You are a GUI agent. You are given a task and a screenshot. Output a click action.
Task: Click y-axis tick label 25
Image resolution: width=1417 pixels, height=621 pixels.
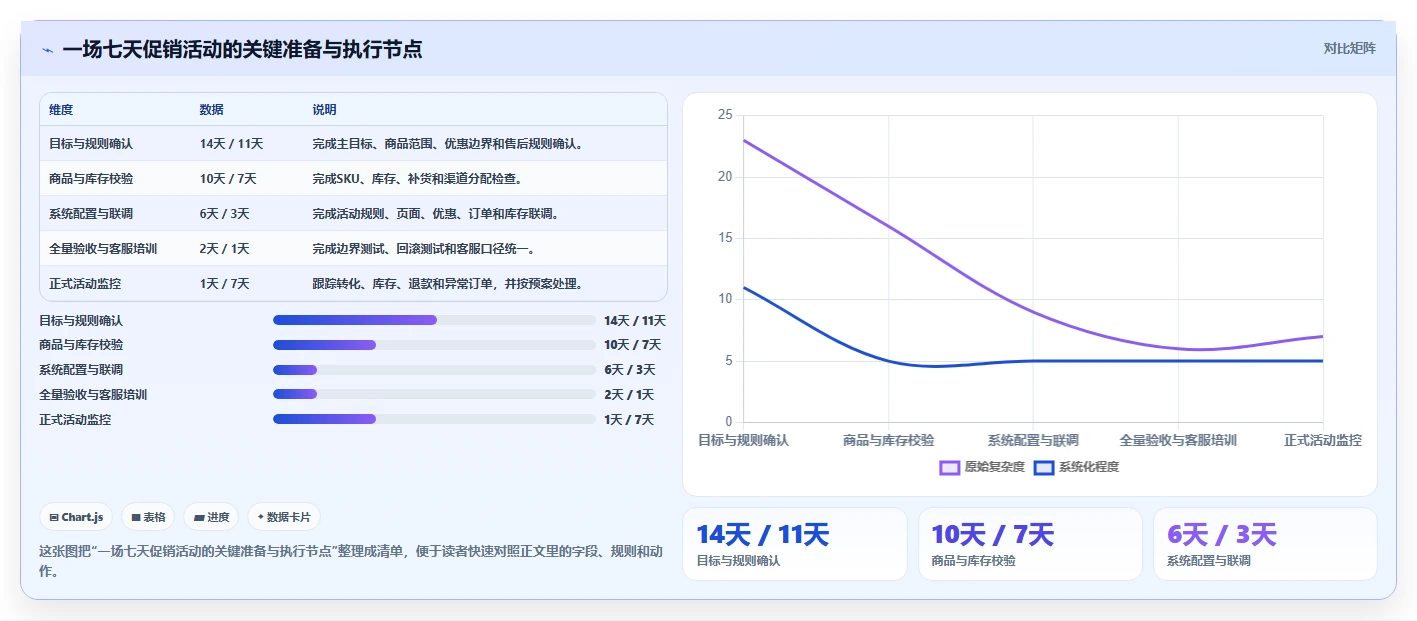[726, 115]
